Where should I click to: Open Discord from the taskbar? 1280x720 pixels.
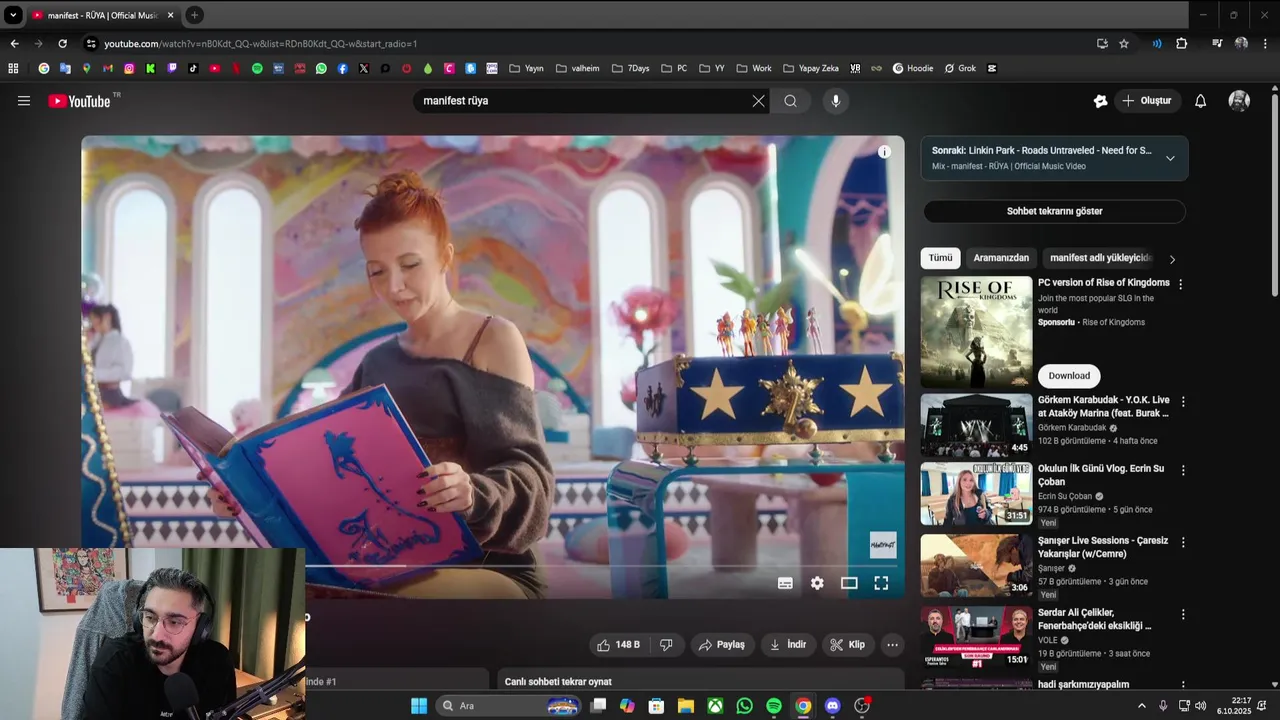[x=832, y=706]
